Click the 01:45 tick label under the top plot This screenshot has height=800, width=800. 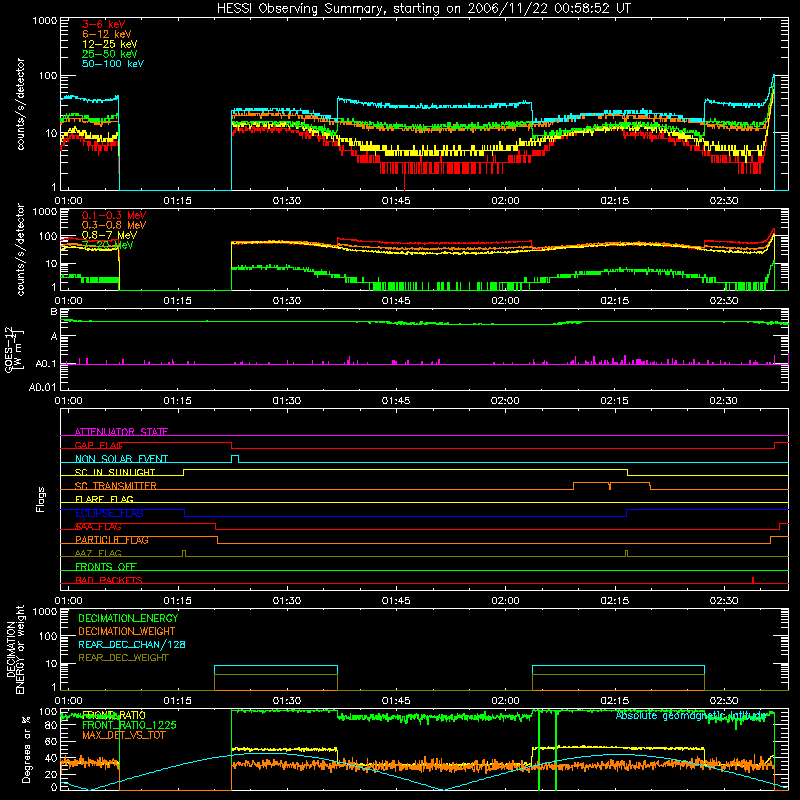[396, 201]
